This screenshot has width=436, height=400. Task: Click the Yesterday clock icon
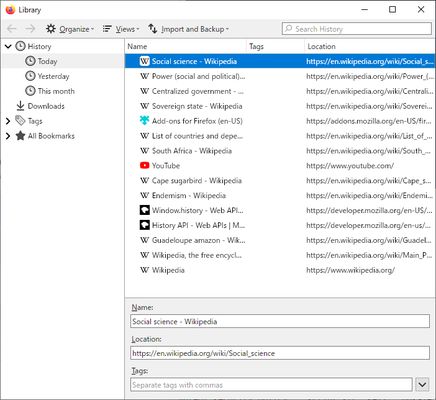[x=30, y=76]
